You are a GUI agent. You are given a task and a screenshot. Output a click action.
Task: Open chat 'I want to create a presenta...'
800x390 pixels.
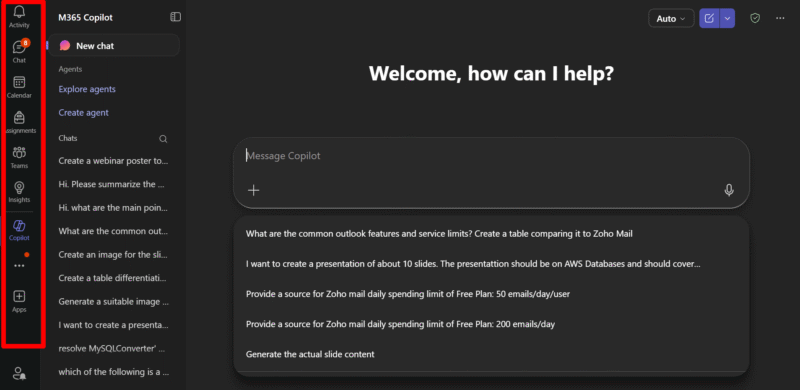point(113,325)
